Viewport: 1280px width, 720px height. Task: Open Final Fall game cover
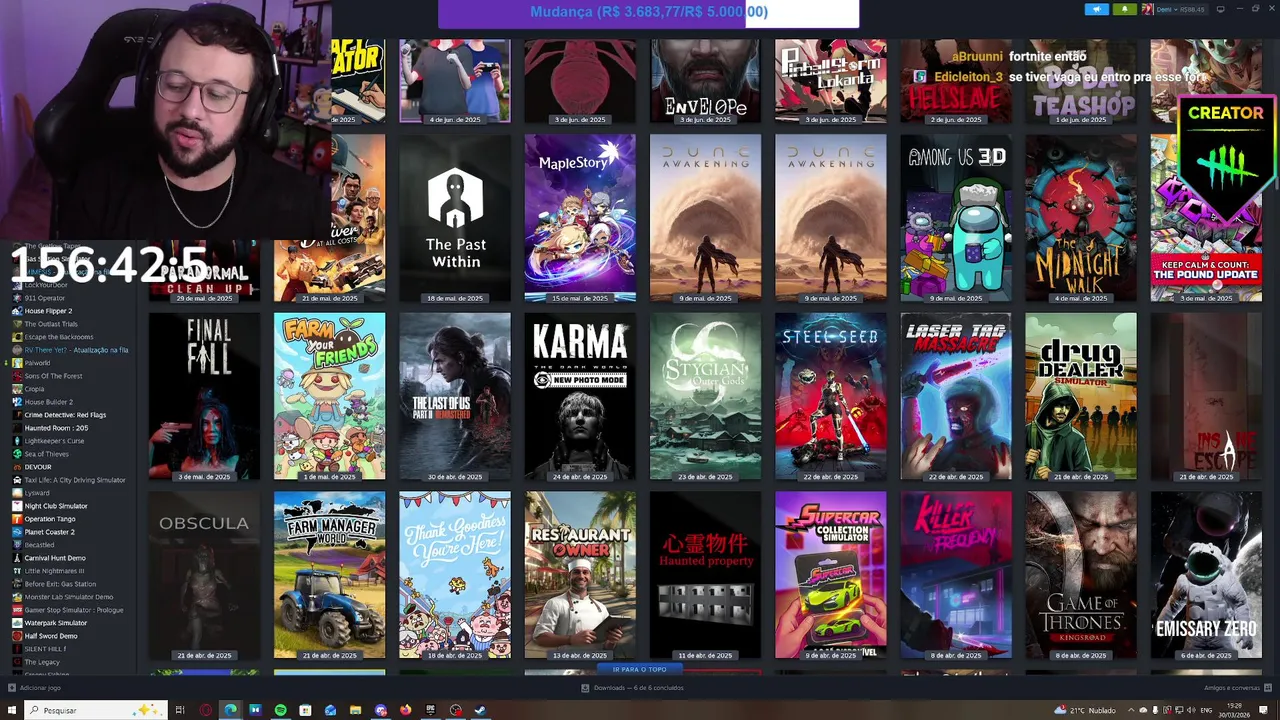coord(204,397)
